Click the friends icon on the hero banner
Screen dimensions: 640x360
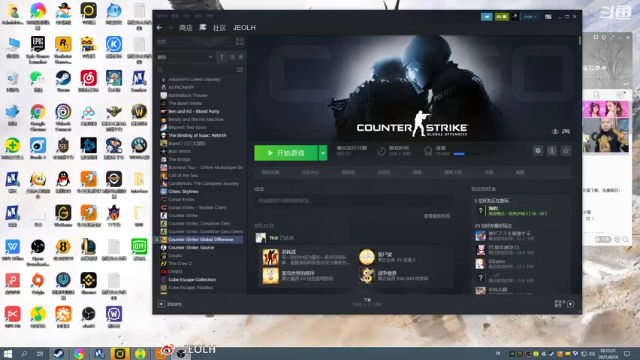pos(555,131)
